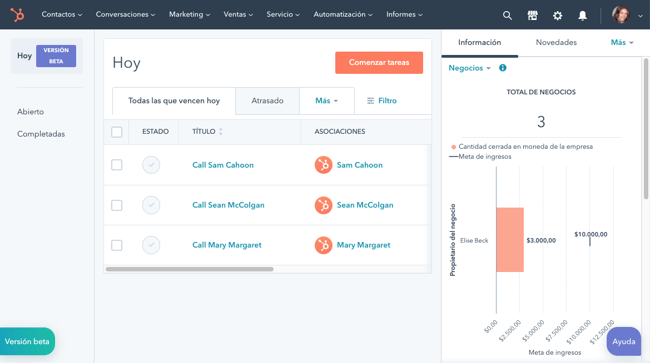650x363 pixels.
Task: Open the notifications bell
Action: pyautogui.click(x=582, y=15)
